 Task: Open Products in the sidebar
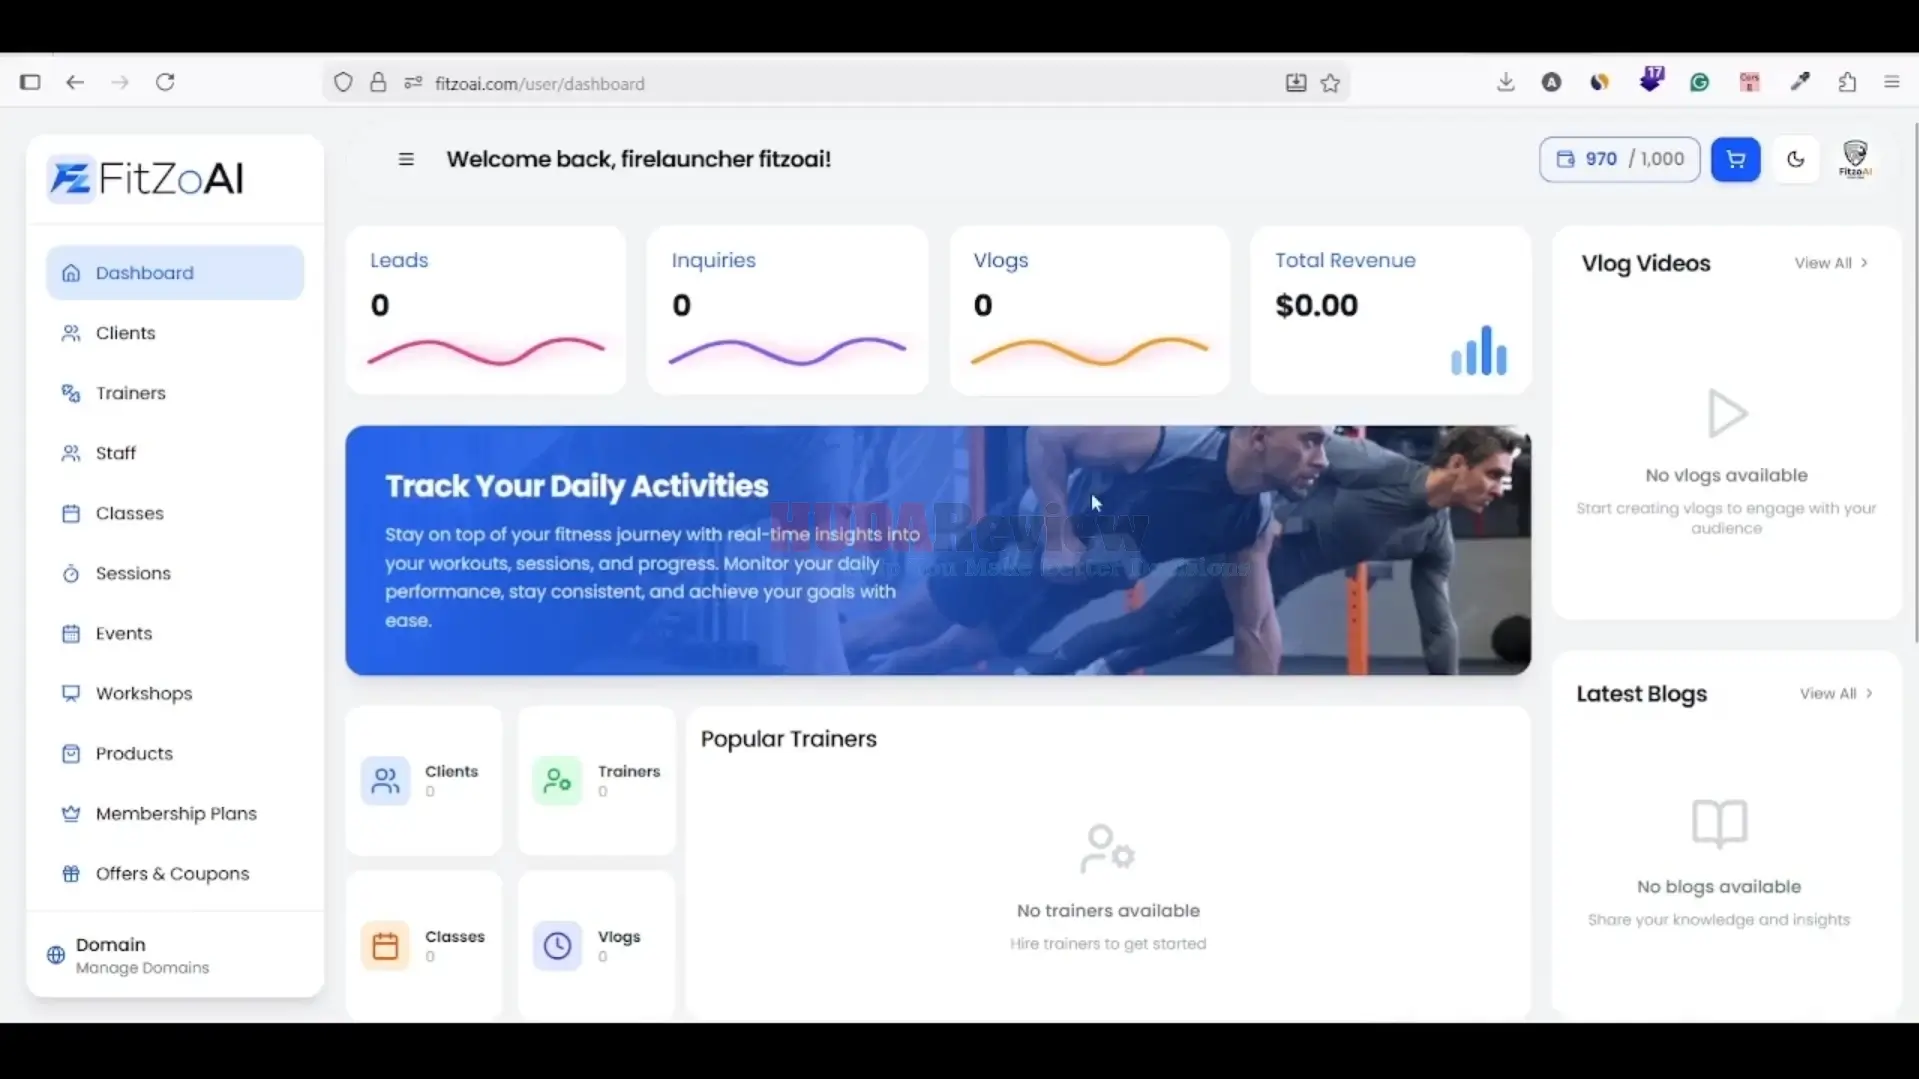pos(175,753)
